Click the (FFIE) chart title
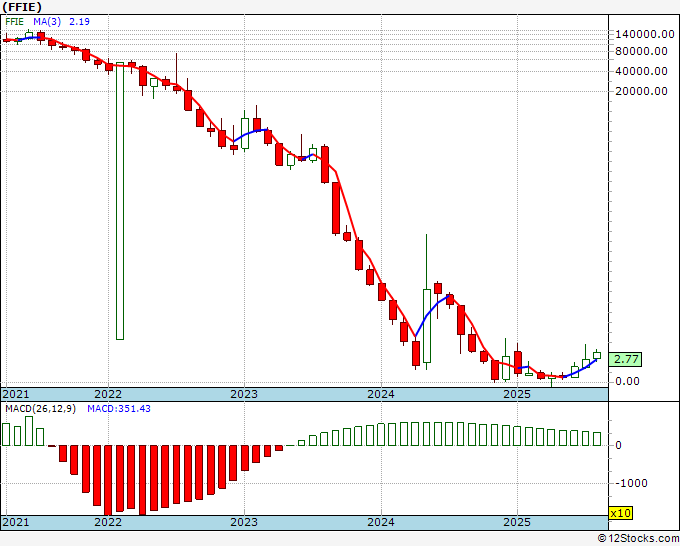The width and height of the screenshot is (680, 546). coord(22,7)
